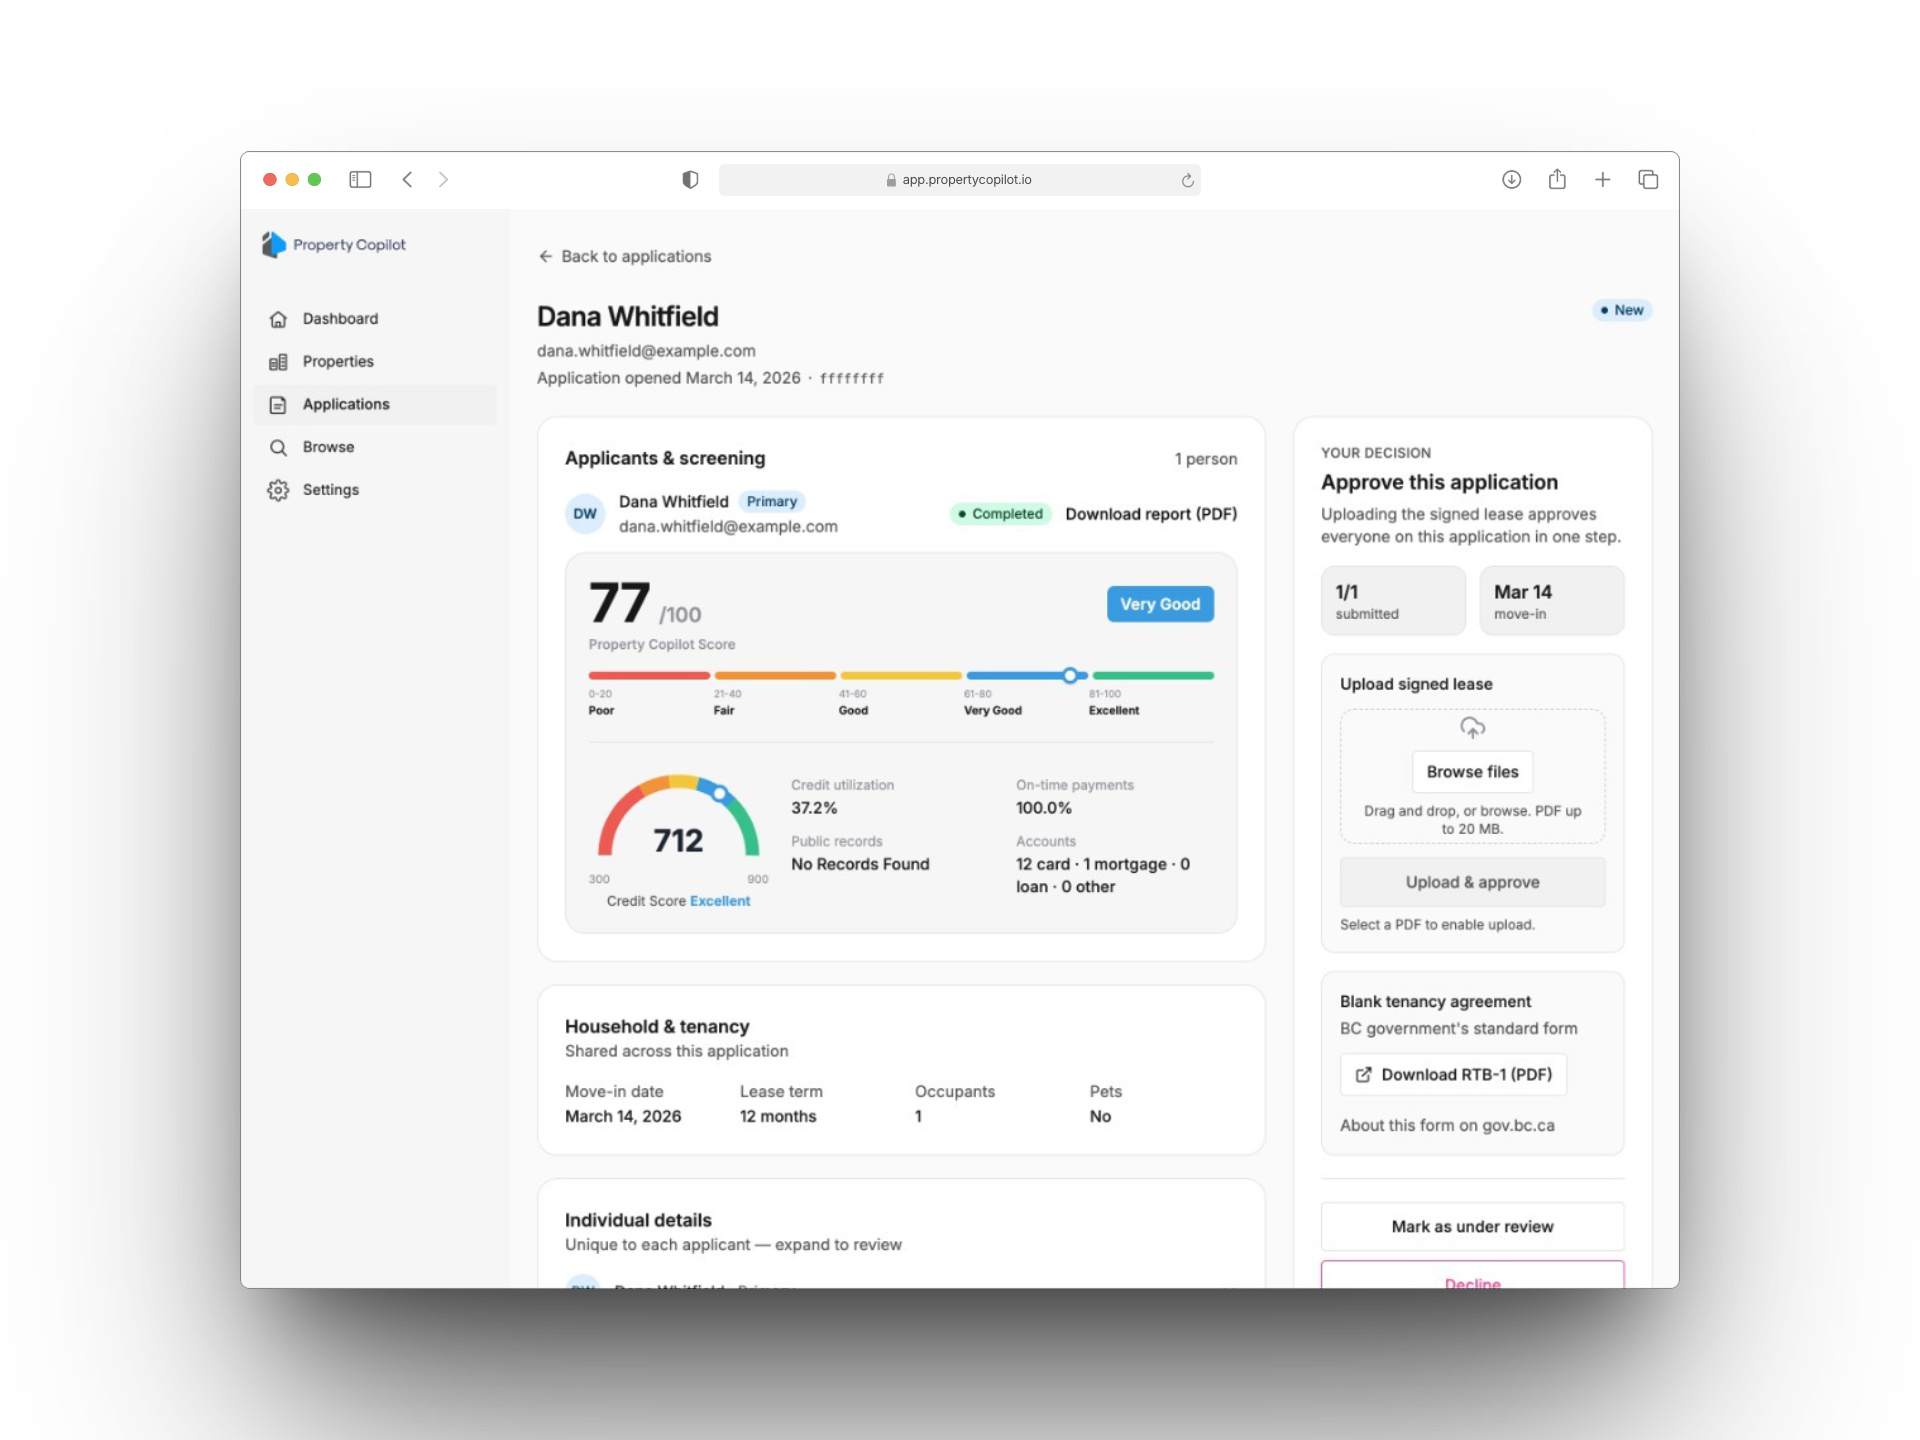1920x1440 pixels.
Task: Open the Properties menu item
Action: 376,362
